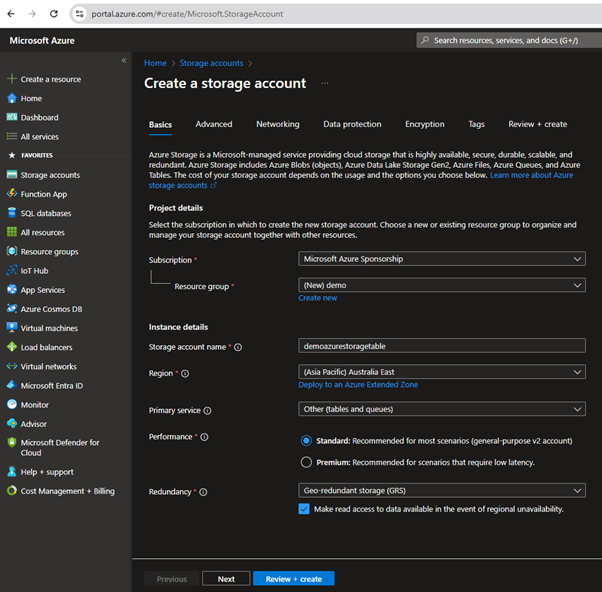
Task: Open the IoT Hub icon in sidebar
Action: click(12, 270)
